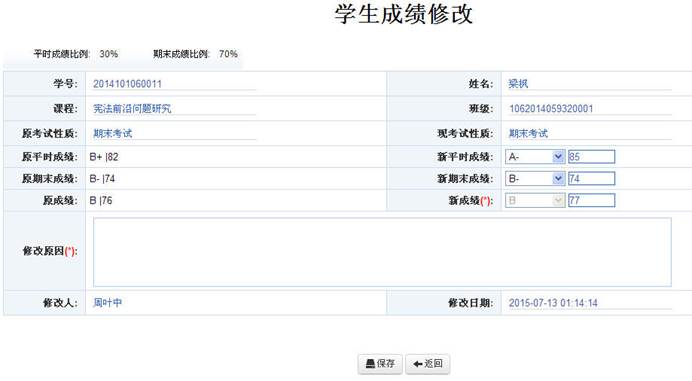Click the 返回 back button
The width and height of the screenshot is (692, 381).
pyautogui.click(x=428, y=364)
